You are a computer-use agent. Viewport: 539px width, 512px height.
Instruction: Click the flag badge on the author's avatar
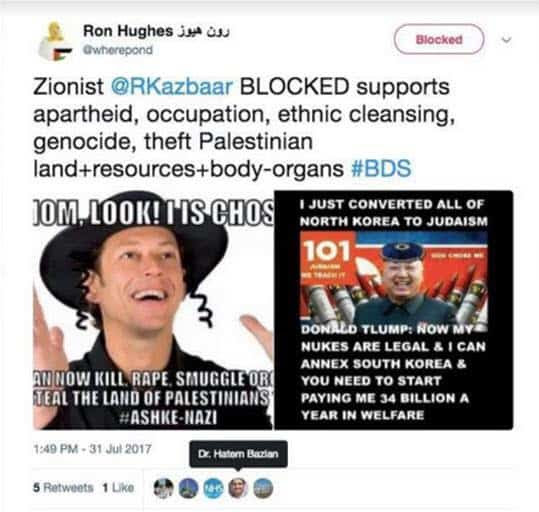63,54
